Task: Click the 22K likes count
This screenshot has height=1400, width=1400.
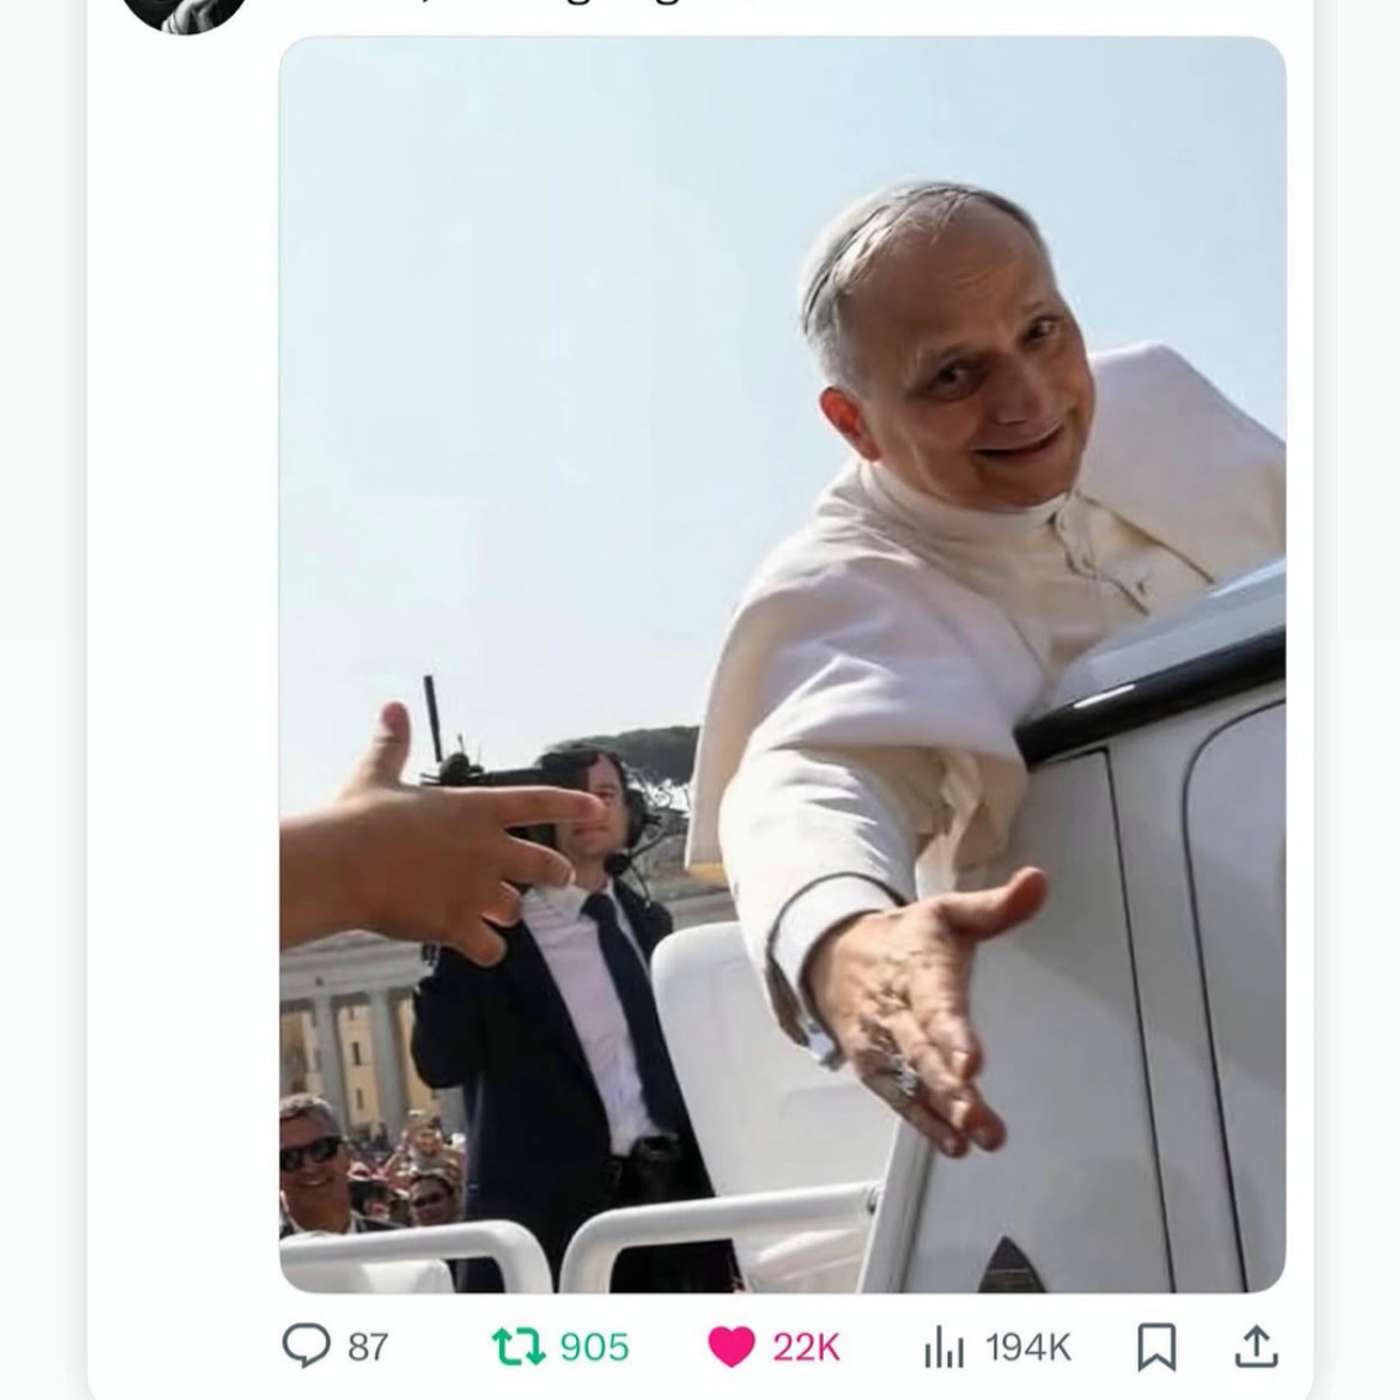Action: pos(806,1348)
